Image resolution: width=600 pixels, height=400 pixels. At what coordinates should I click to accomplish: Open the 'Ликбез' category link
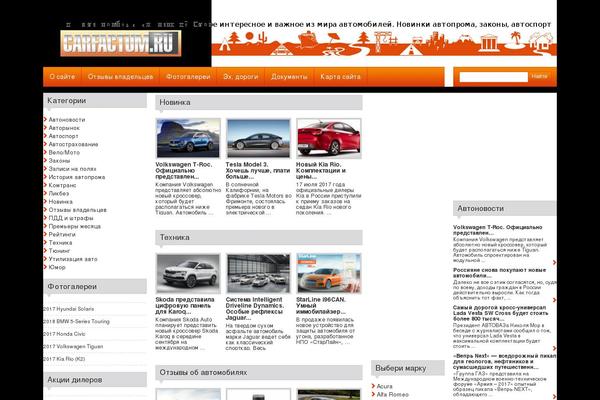click(59, 193)
